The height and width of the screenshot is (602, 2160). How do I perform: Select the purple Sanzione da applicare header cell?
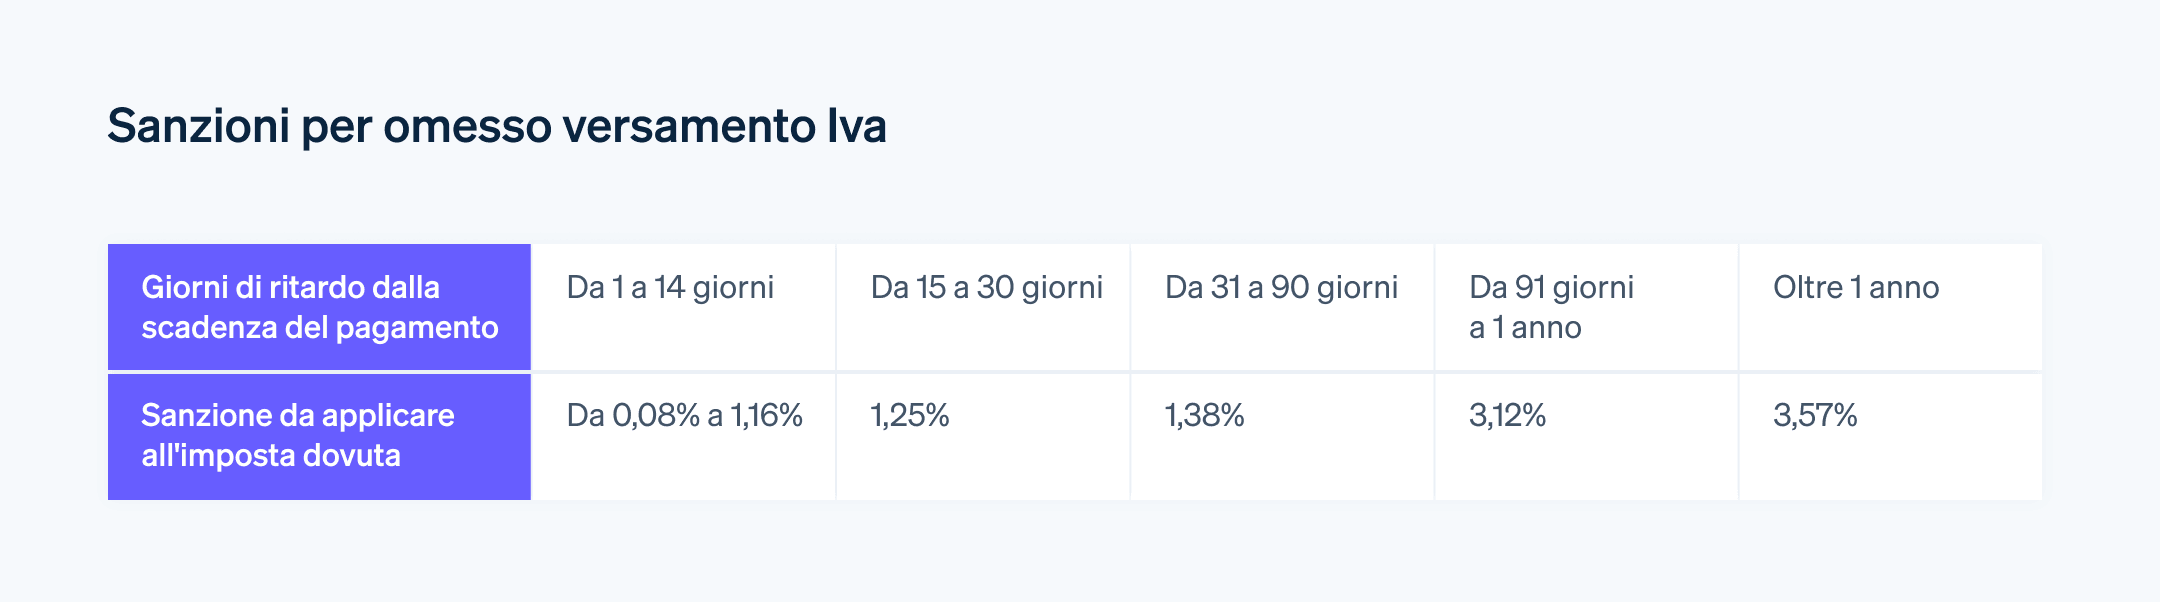[x=319, y=437]
